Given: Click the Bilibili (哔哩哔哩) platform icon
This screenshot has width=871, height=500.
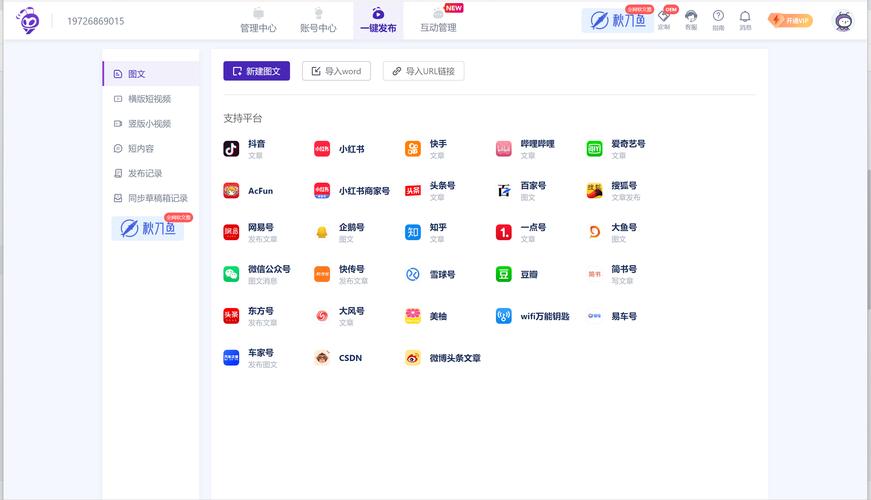Looking at the screenshot, I should [503, 149].
